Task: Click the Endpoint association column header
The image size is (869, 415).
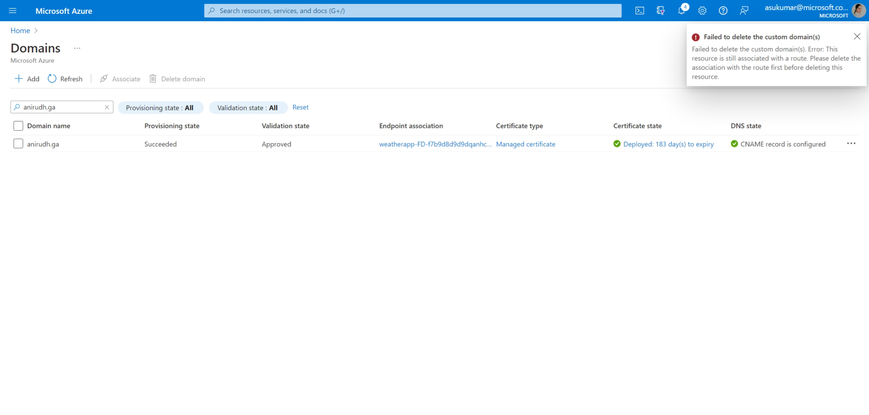Action: (x=411, y=126)
